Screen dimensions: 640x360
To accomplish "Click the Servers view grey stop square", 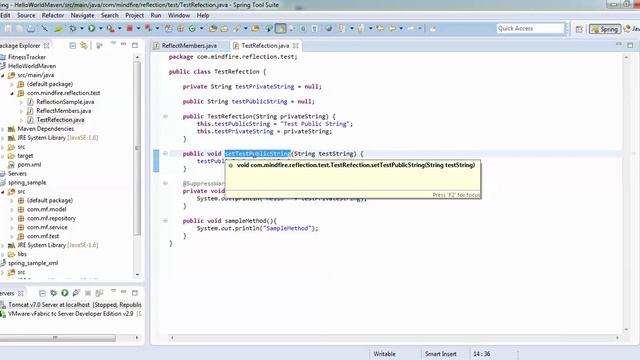I will click(88, 293).
